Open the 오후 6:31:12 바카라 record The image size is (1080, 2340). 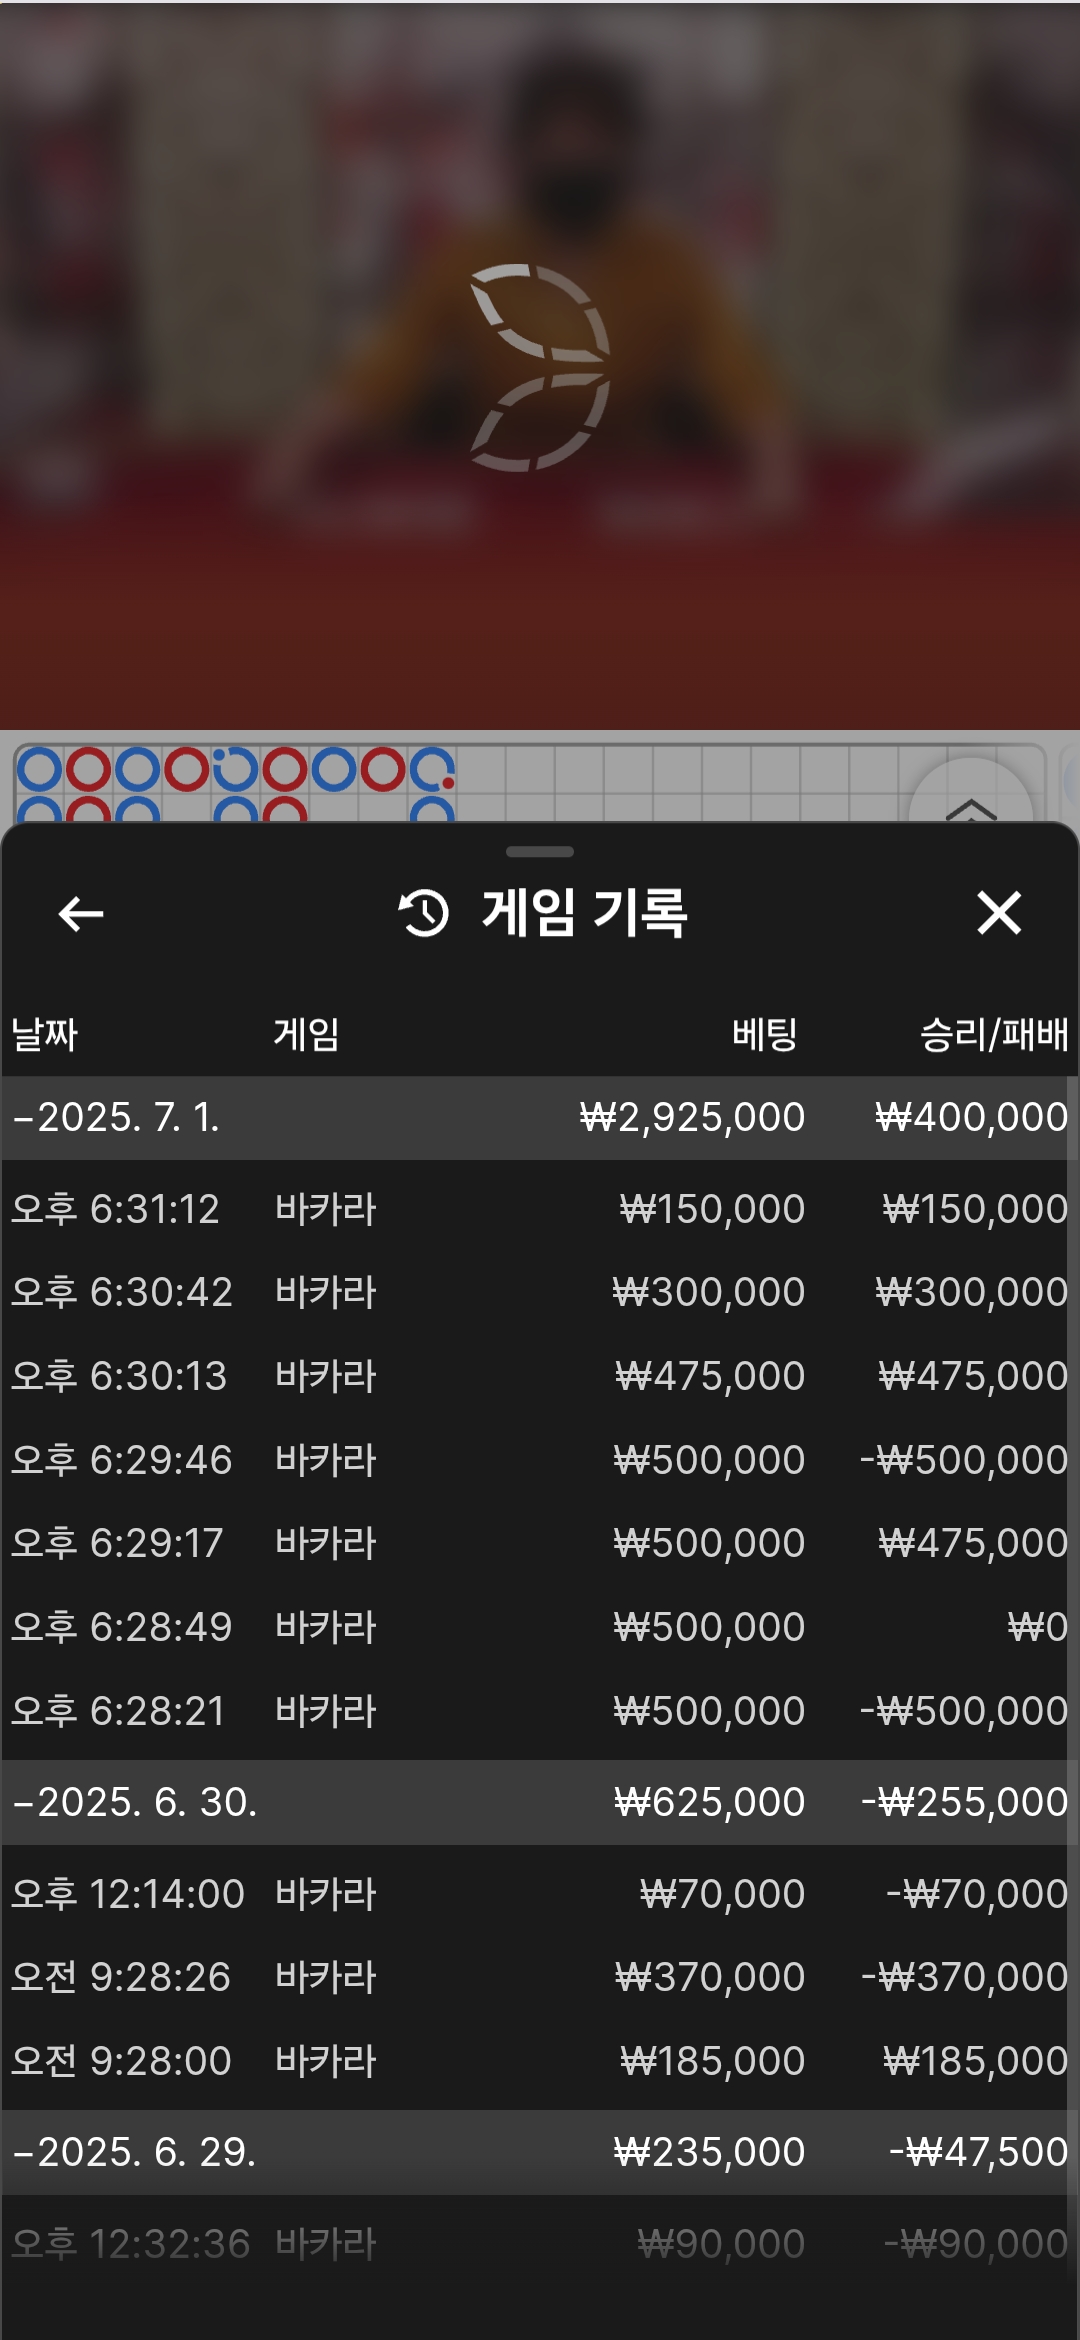tap(540, 1209)
